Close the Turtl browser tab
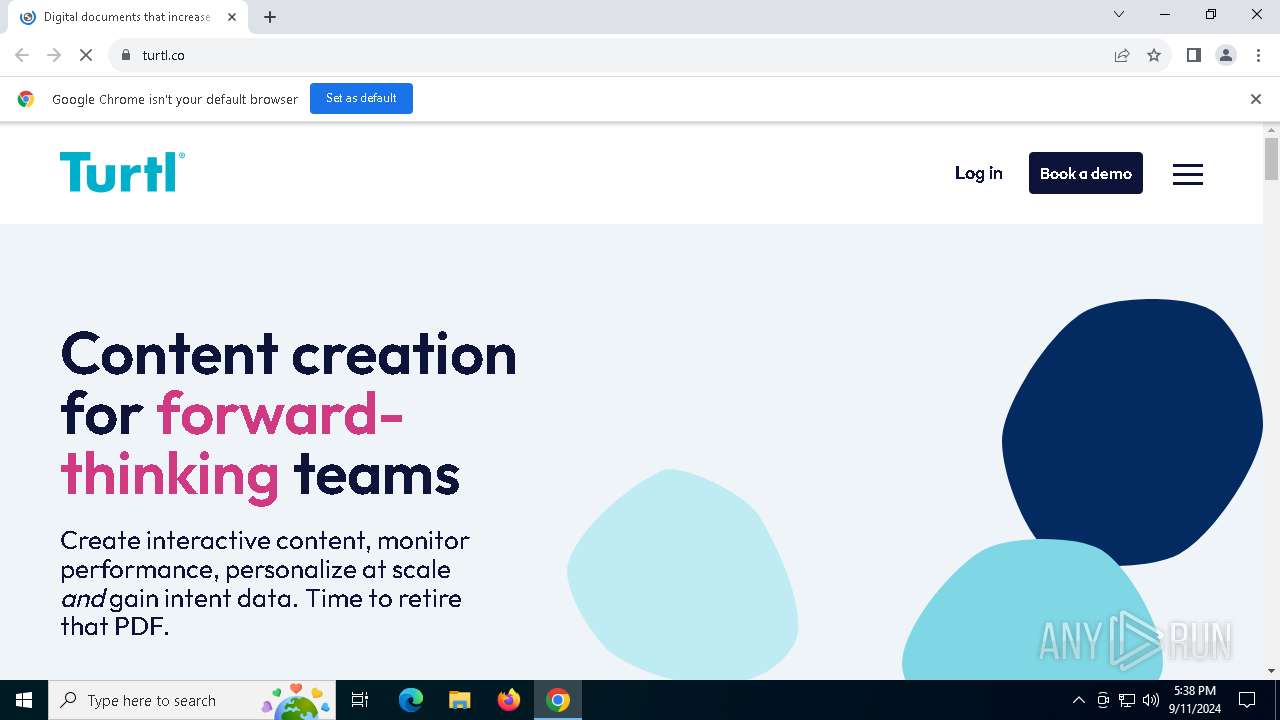 click(x=232, y=17)
